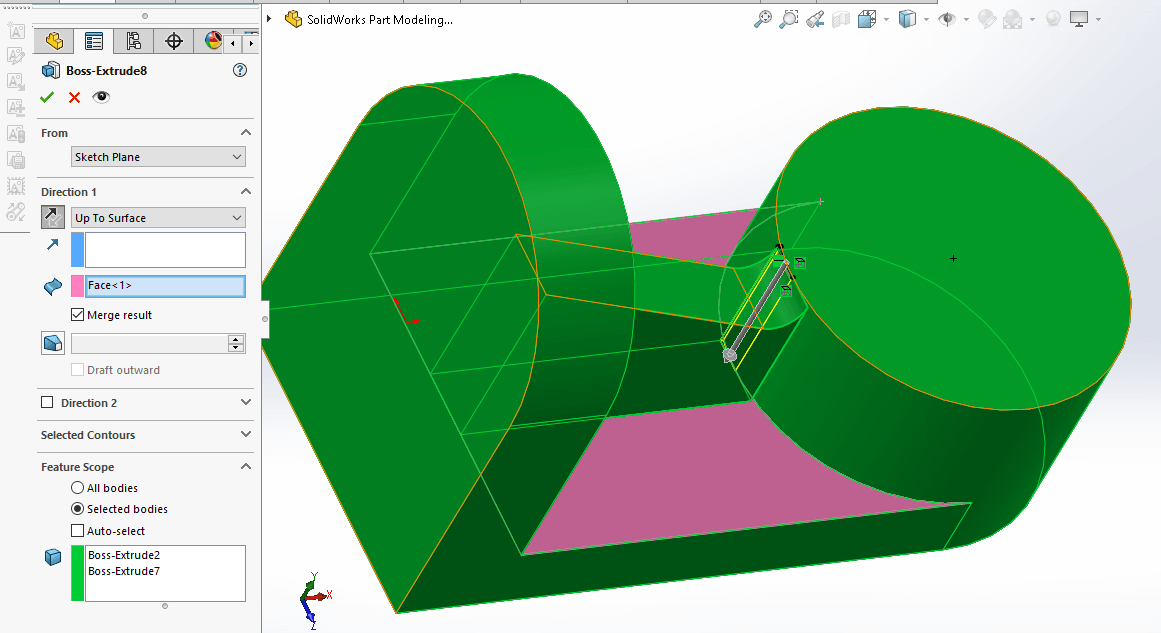Select the All bodies radio button

point(78,488)
